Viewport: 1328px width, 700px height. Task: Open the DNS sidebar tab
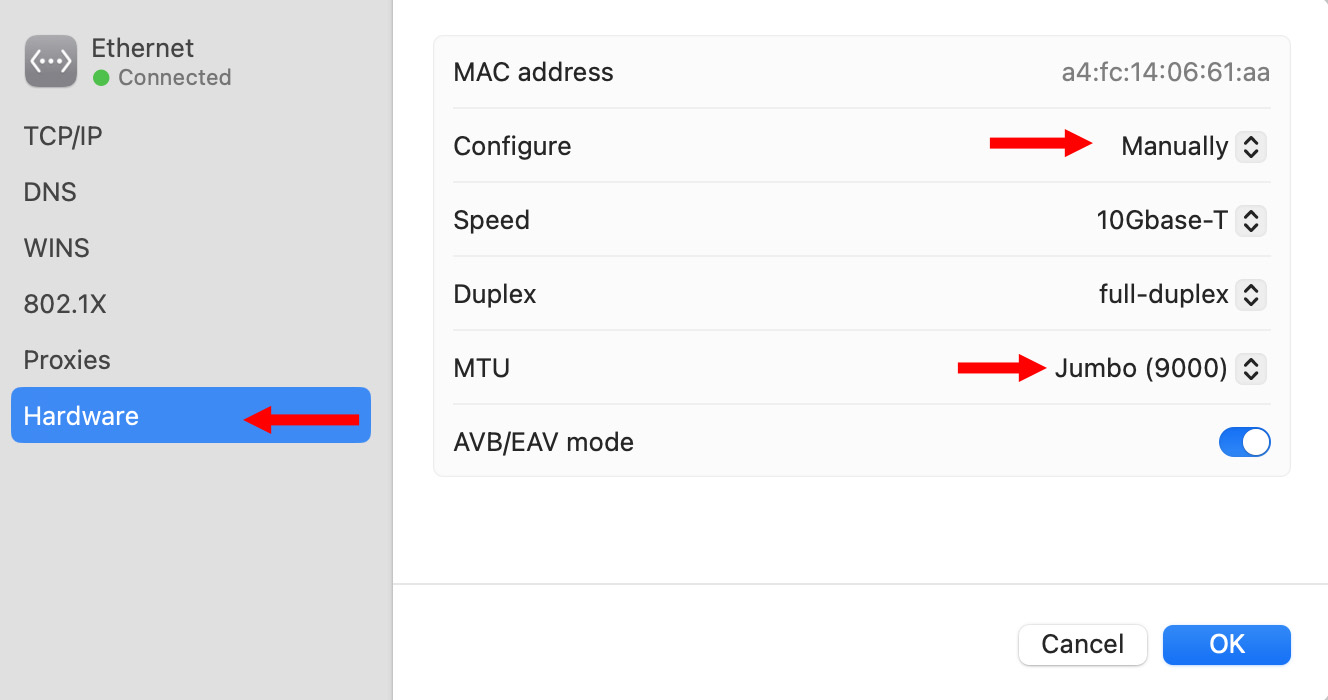50,192
